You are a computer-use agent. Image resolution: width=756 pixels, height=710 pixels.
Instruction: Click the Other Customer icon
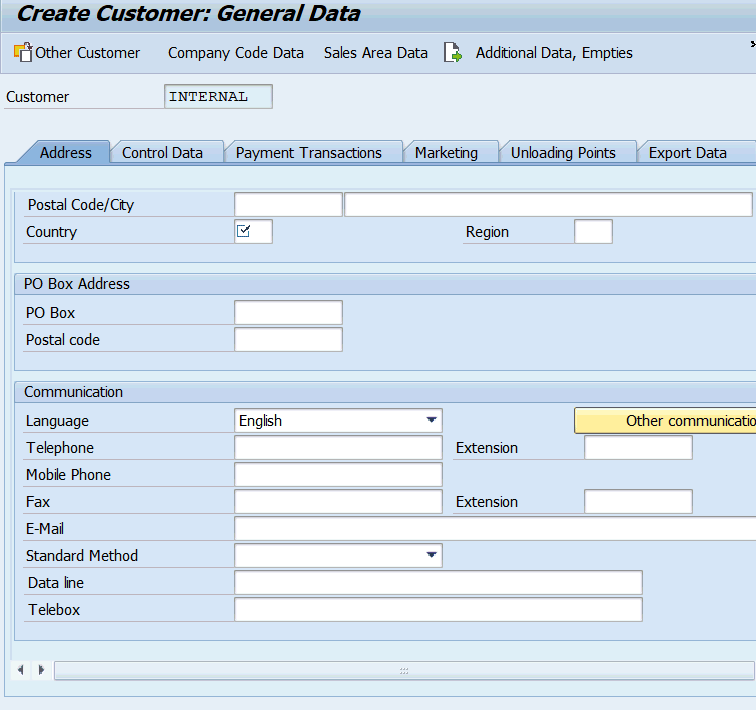[x=23, y=52]
